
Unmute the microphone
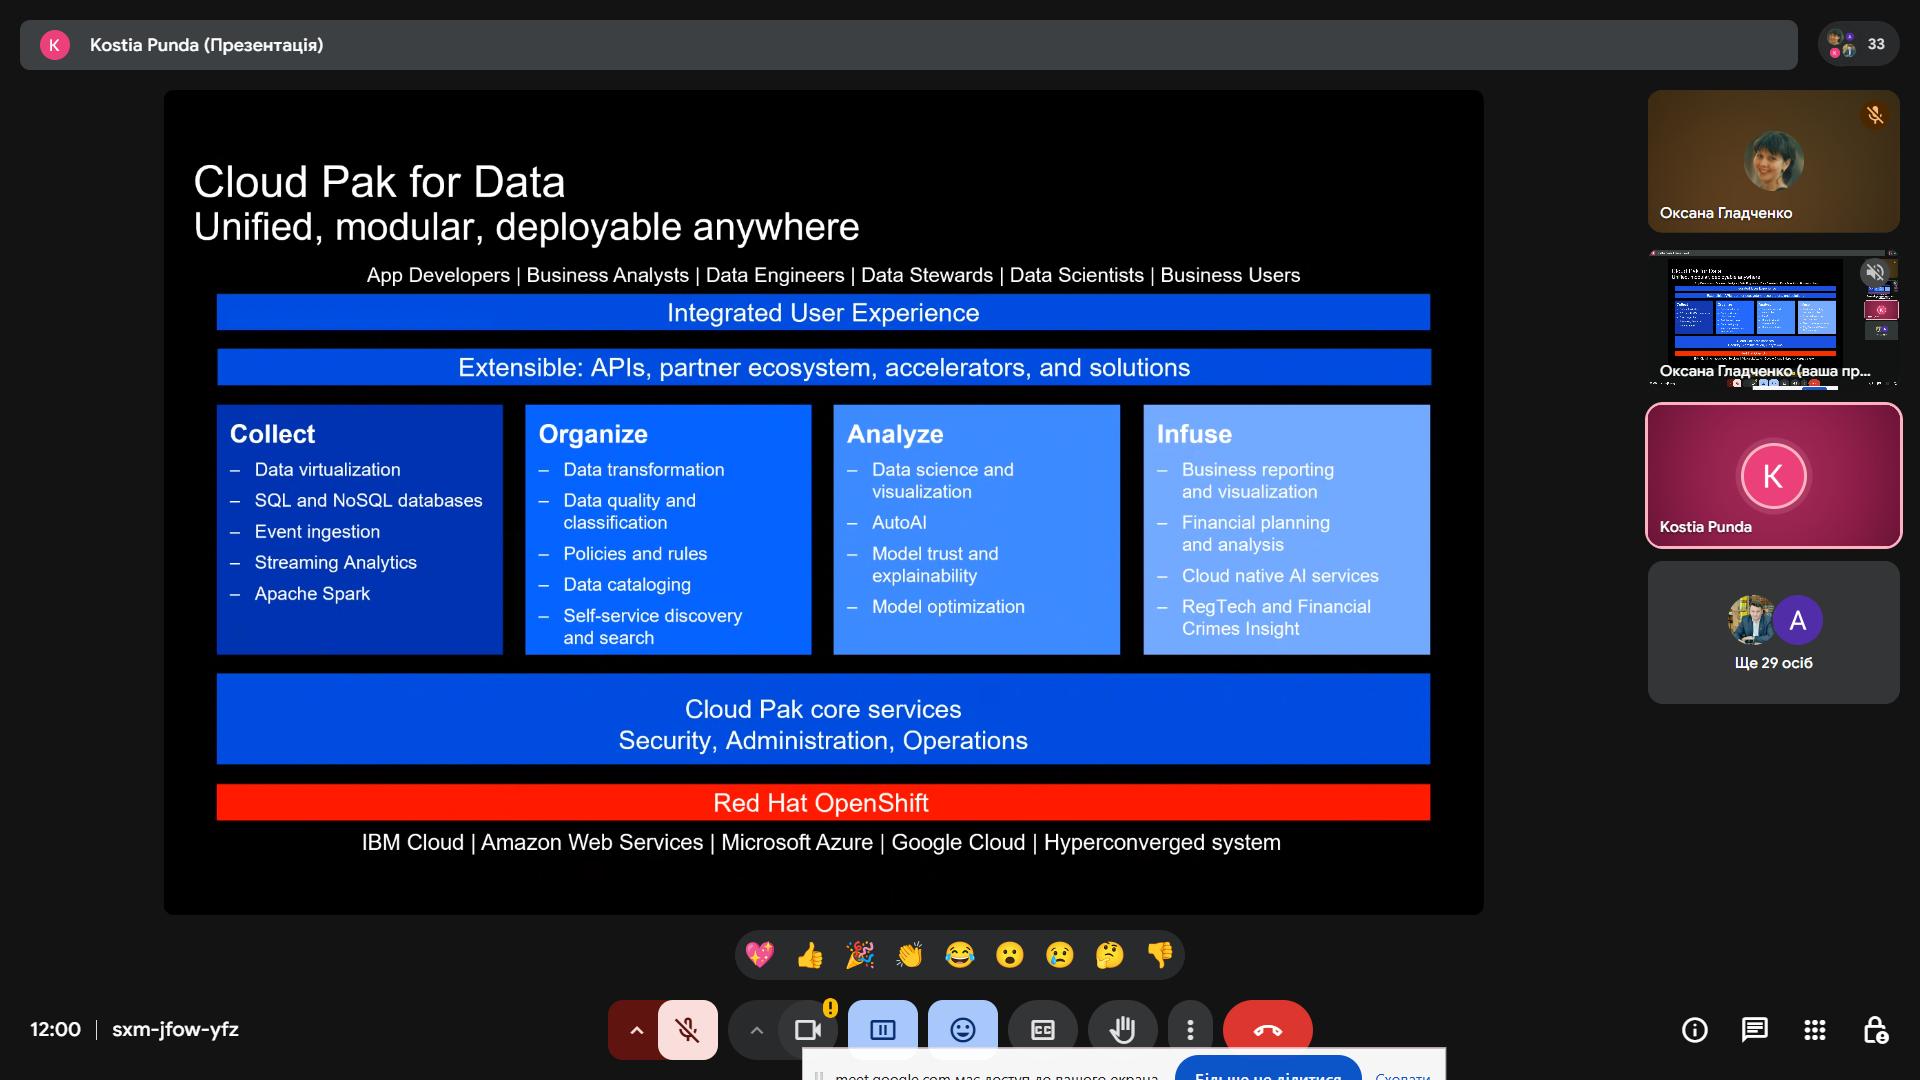[x=687, y=1029]
